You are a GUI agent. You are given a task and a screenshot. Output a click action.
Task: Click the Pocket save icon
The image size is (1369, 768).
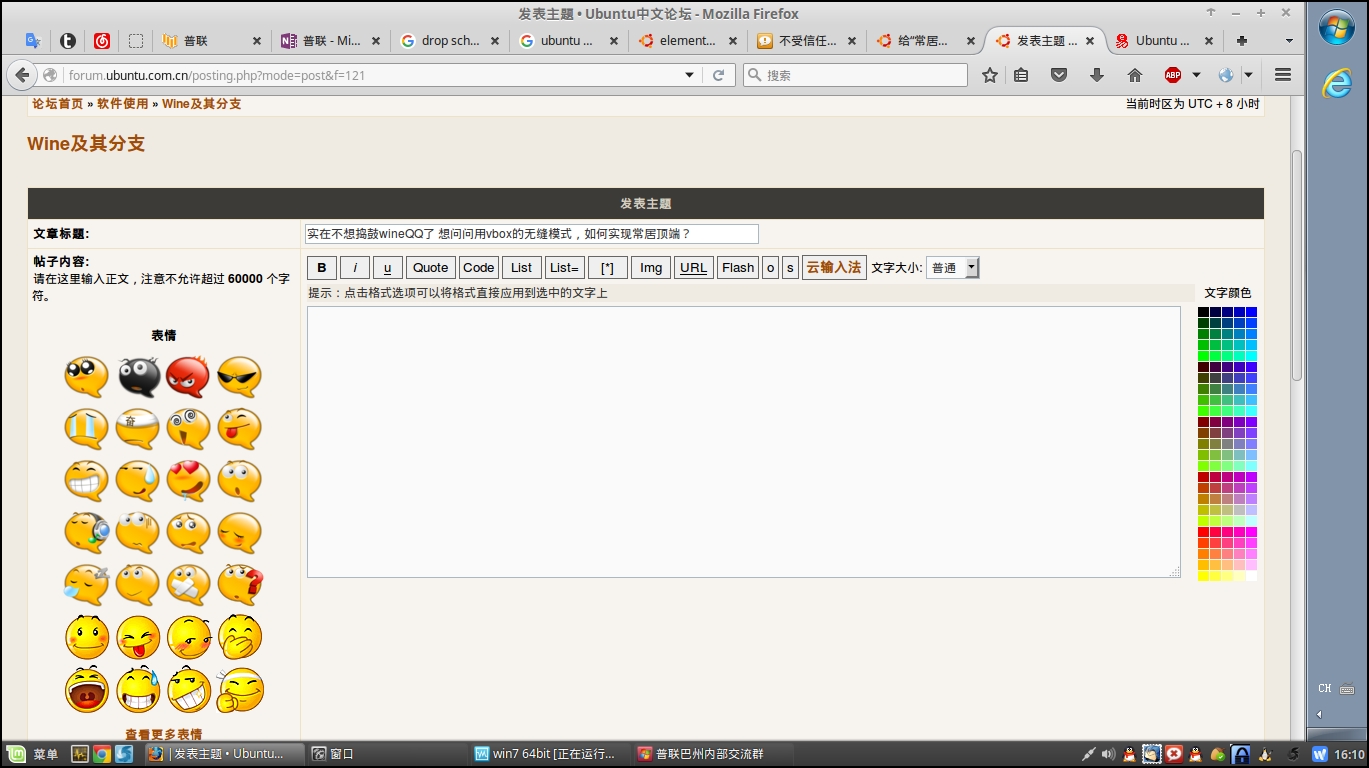pyautogui.click(x=1059, y=75)
